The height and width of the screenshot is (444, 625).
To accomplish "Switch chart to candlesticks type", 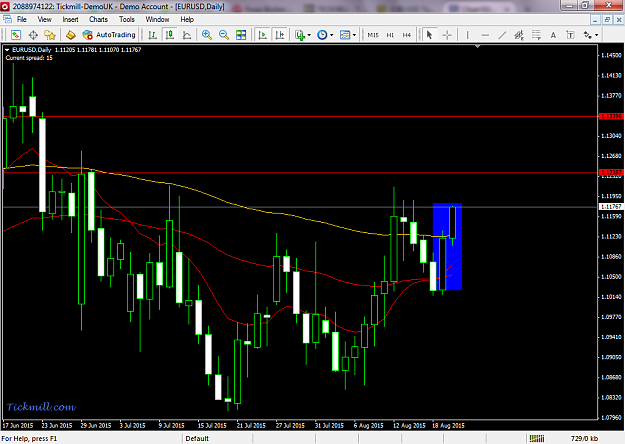I will (x=170, y=35).
